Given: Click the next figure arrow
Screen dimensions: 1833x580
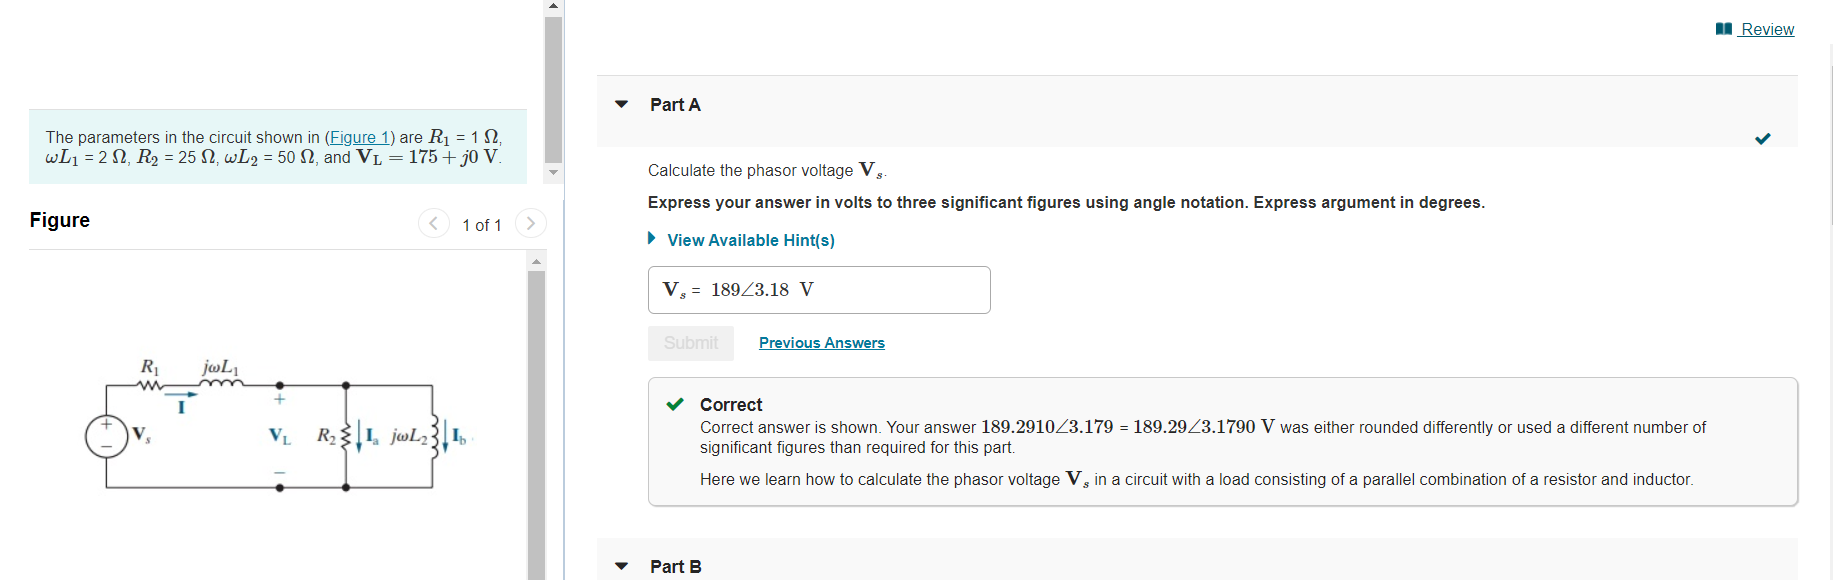Looking at the screenshot, I should [530, 223].
